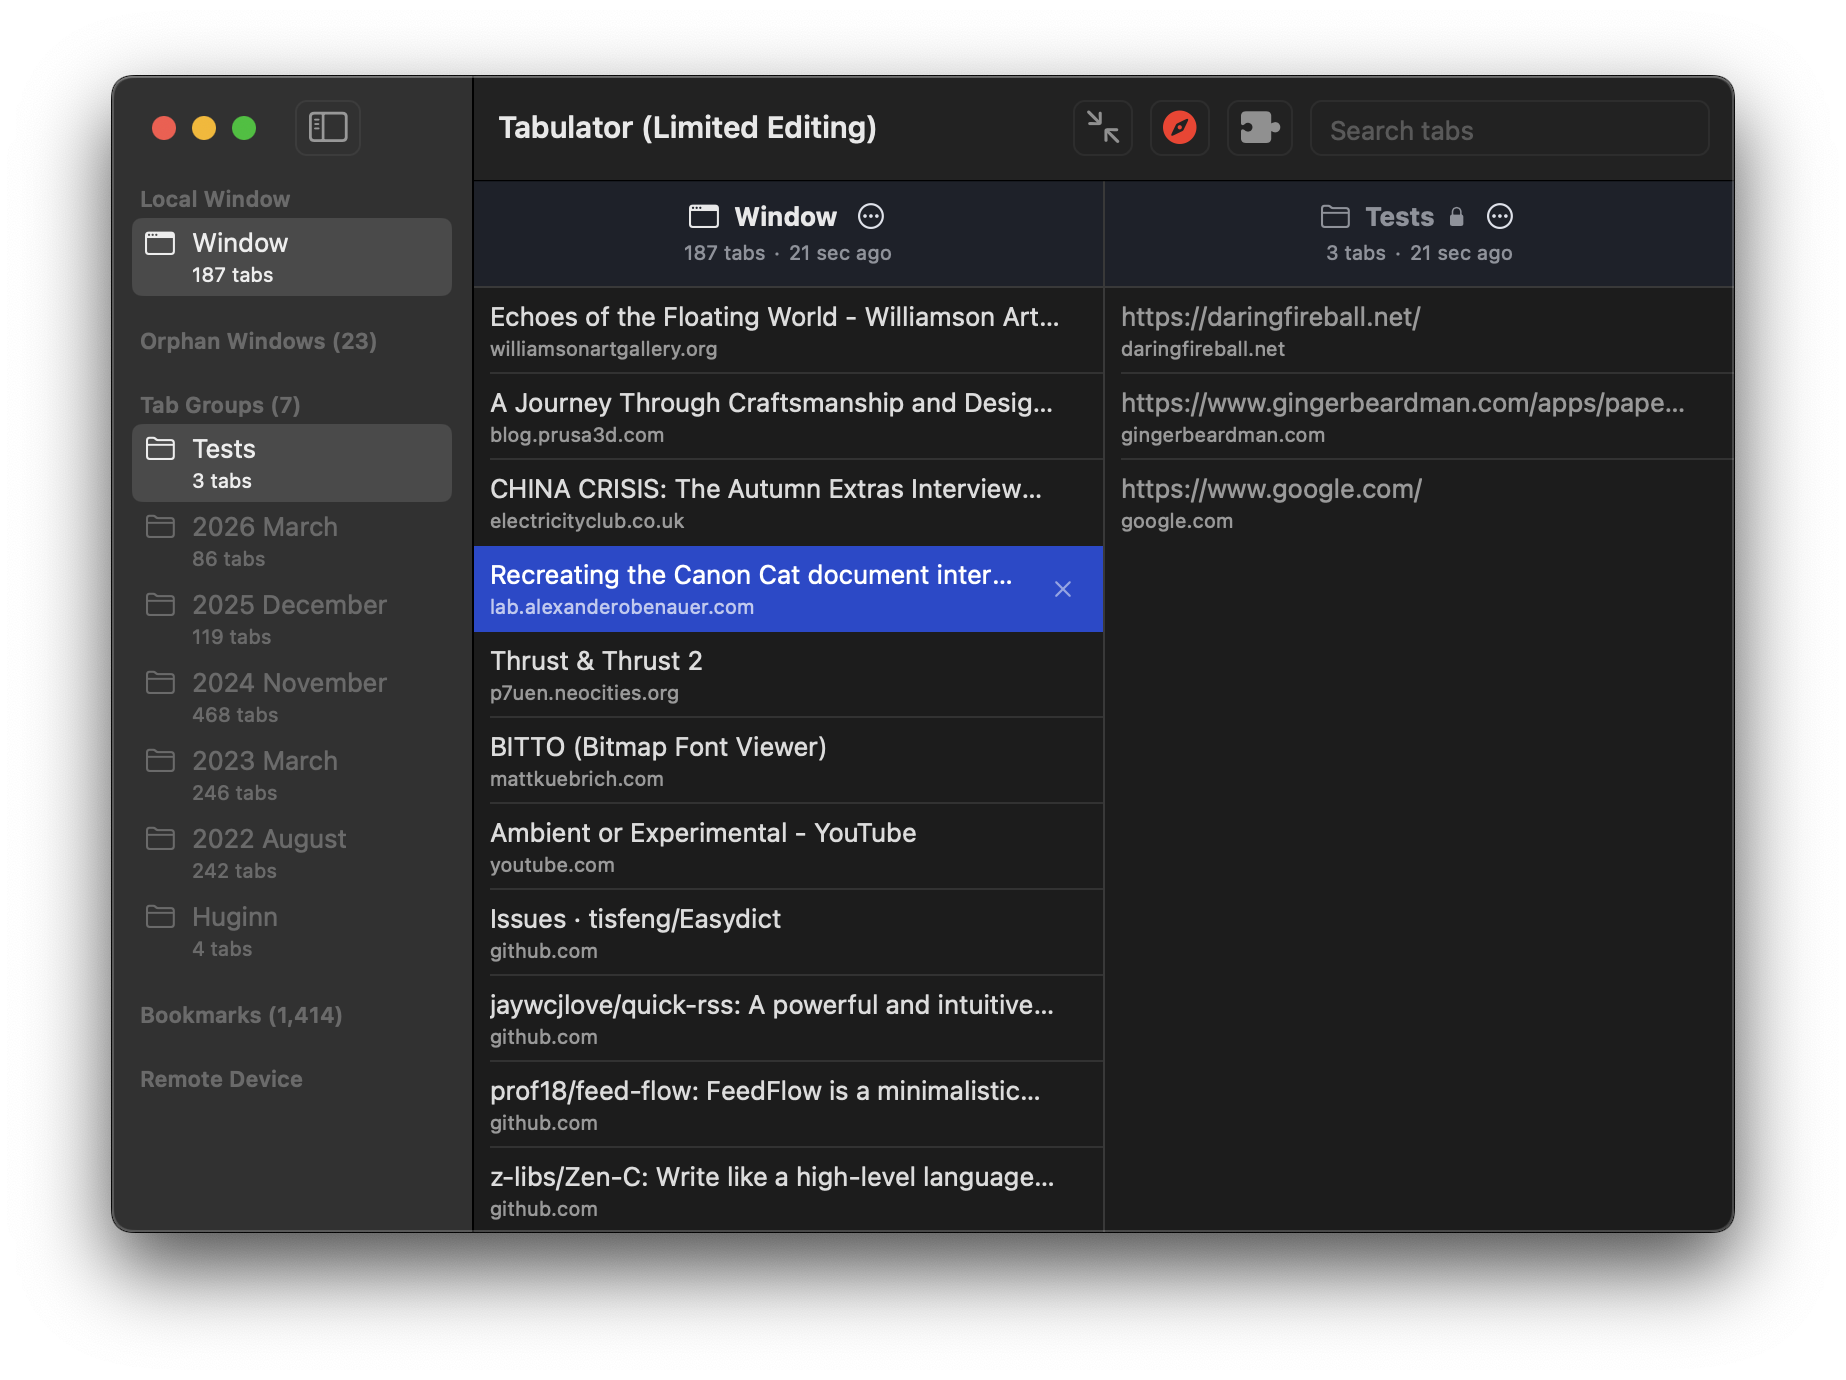Open the extension puzzle-piece toolbar button

click(x=1260, y=128)
